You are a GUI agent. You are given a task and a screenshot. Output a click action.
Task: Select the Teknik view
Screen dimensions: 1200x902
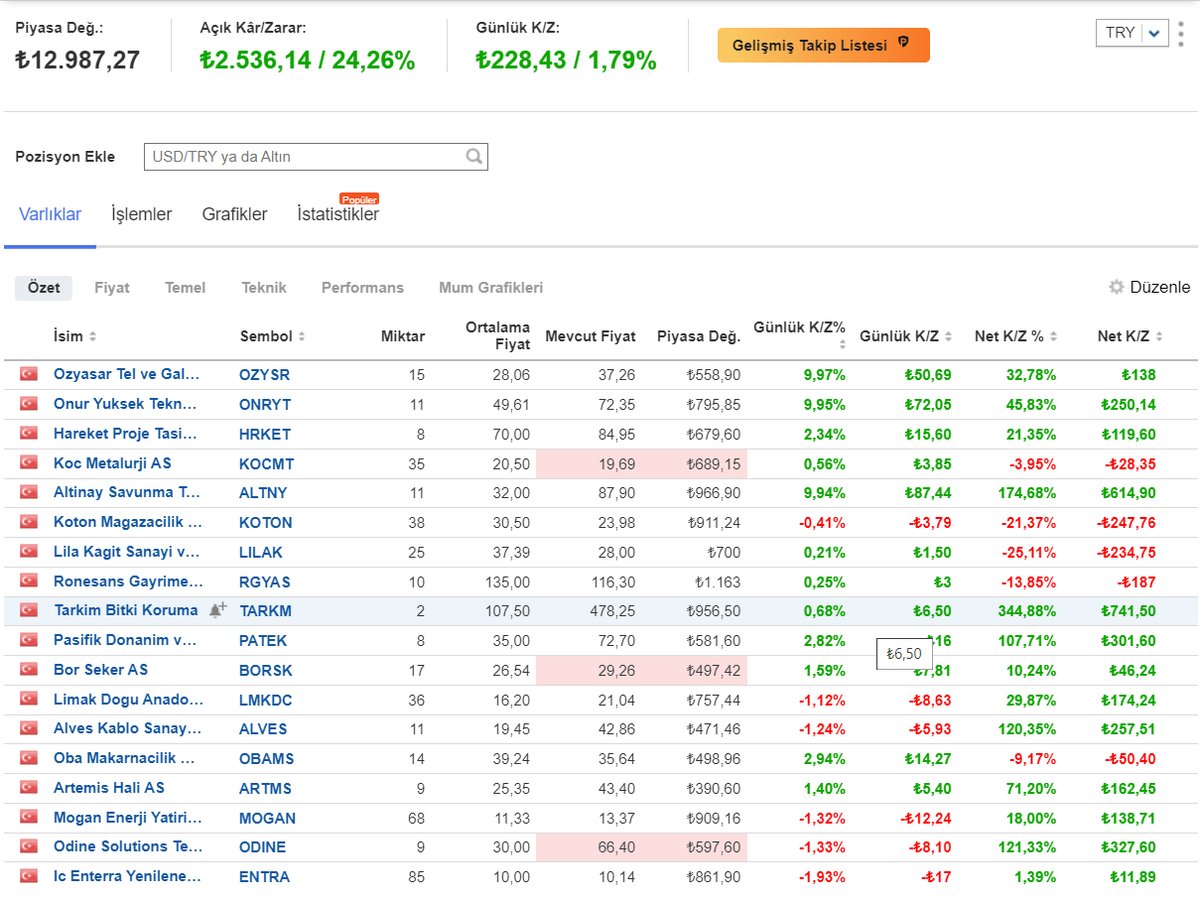[264, 288]
